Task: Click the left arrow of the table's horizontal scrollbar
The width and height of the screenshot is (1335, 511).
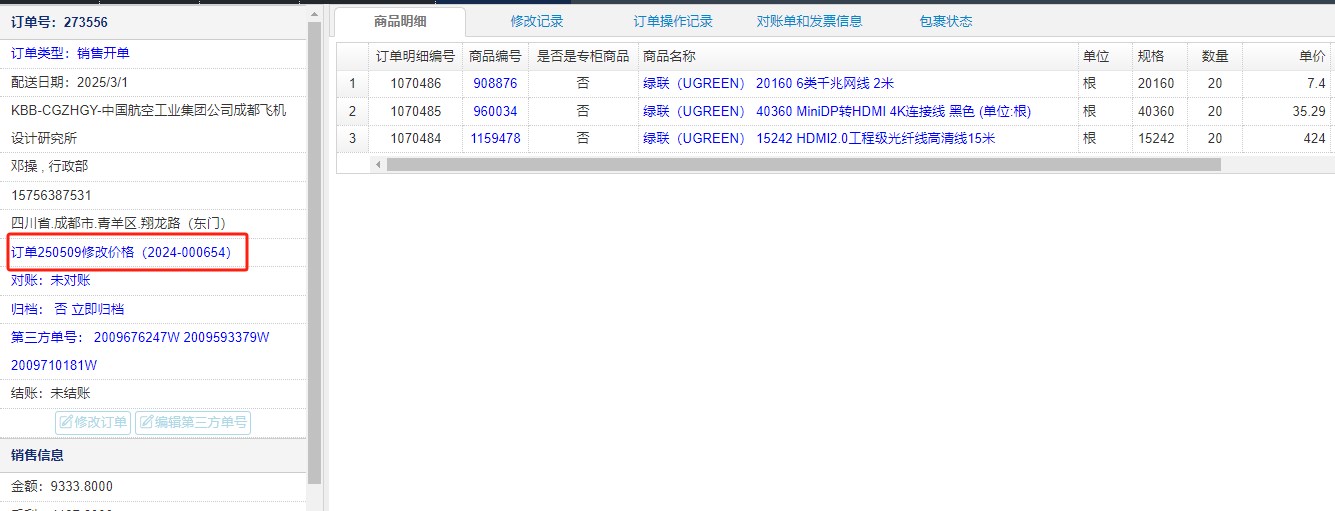Action: 378,164
